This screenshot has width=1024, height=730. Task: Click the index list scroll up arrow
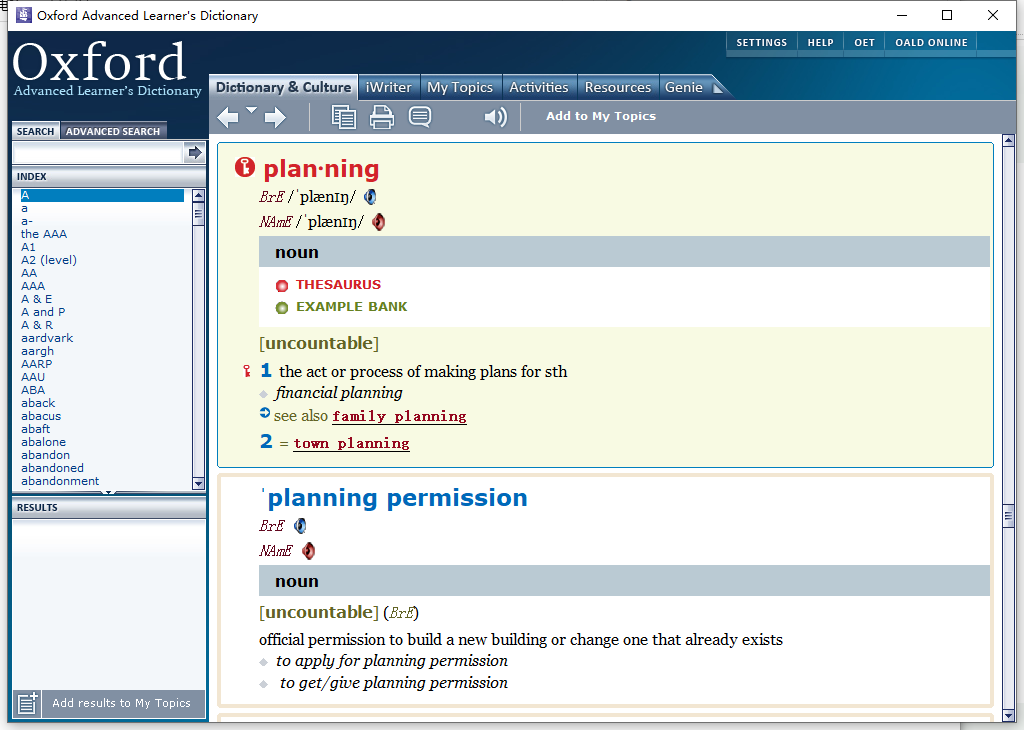[x=199, y=195]
